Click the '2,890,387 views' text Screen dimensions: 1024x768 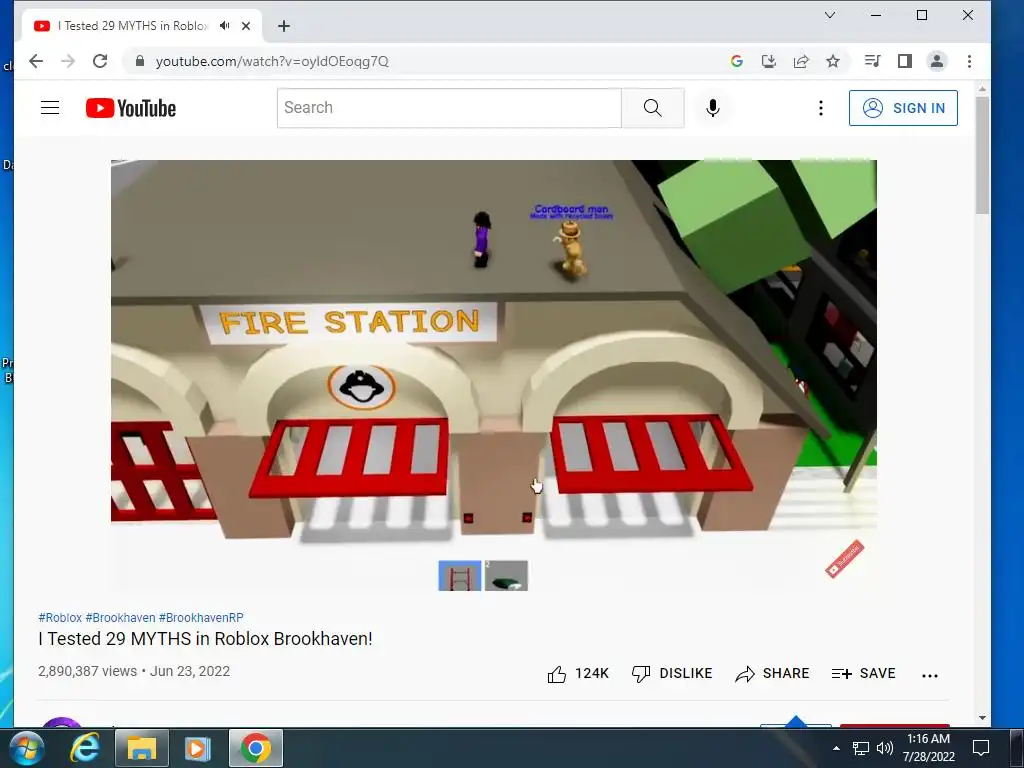tap(88, 671)
